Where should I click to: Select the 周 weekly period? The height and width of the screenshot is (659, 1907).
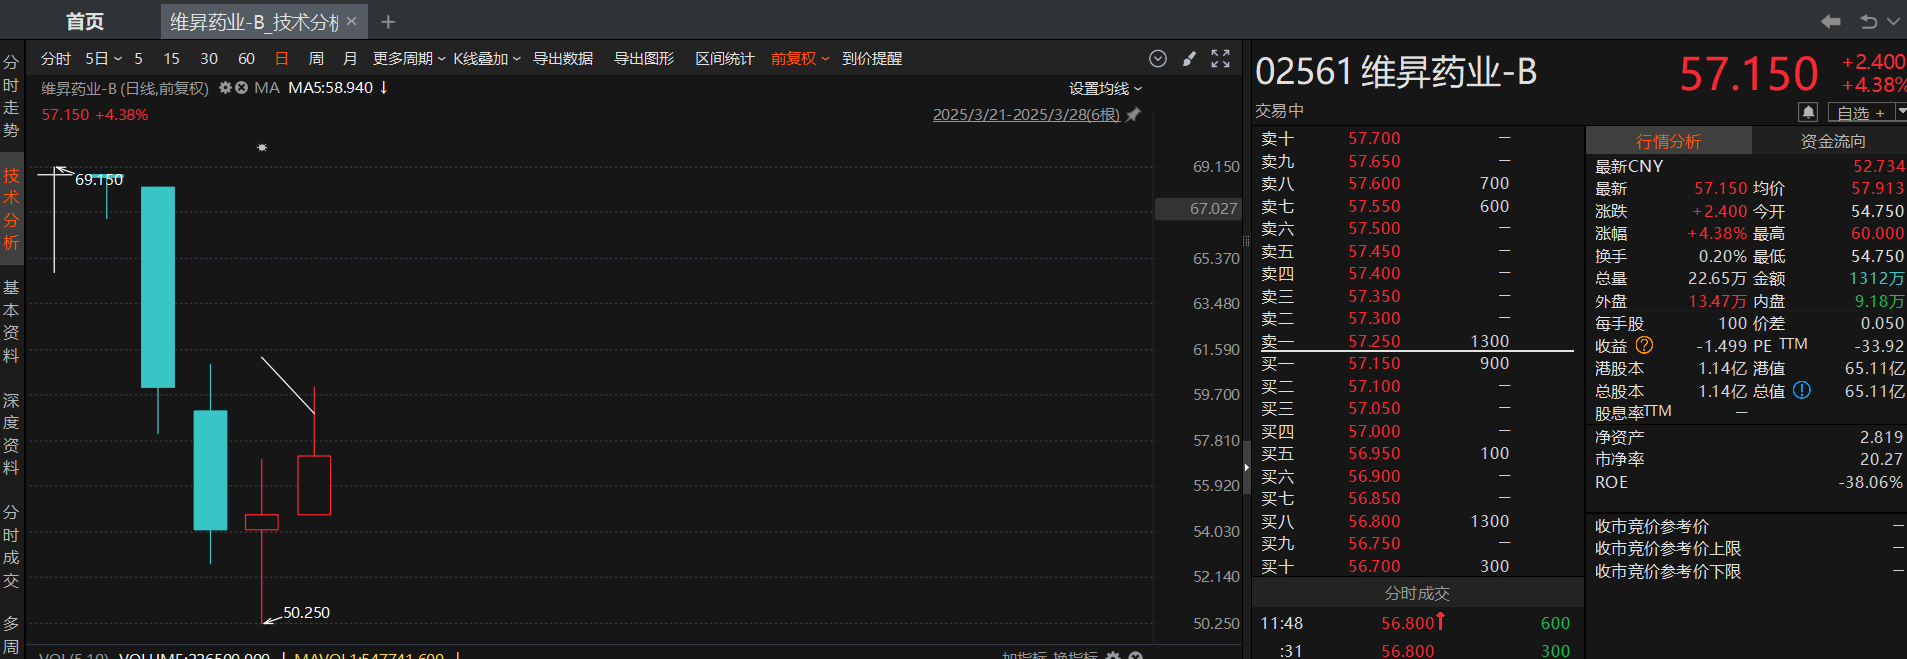pos(316,59)
